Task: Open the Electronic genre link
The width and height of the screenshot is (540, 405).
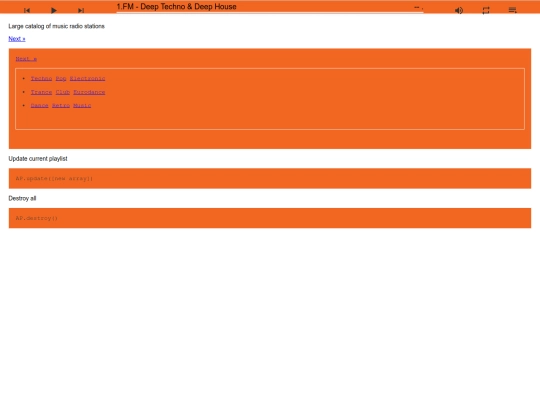Action: tap(87, 79)
